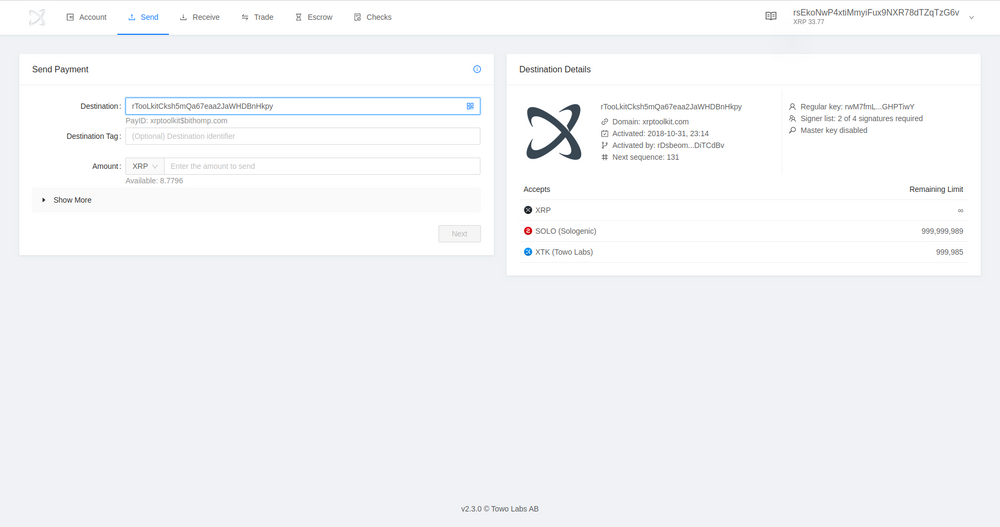Click the XRP currency icon in Accepts list

point(528,210)
